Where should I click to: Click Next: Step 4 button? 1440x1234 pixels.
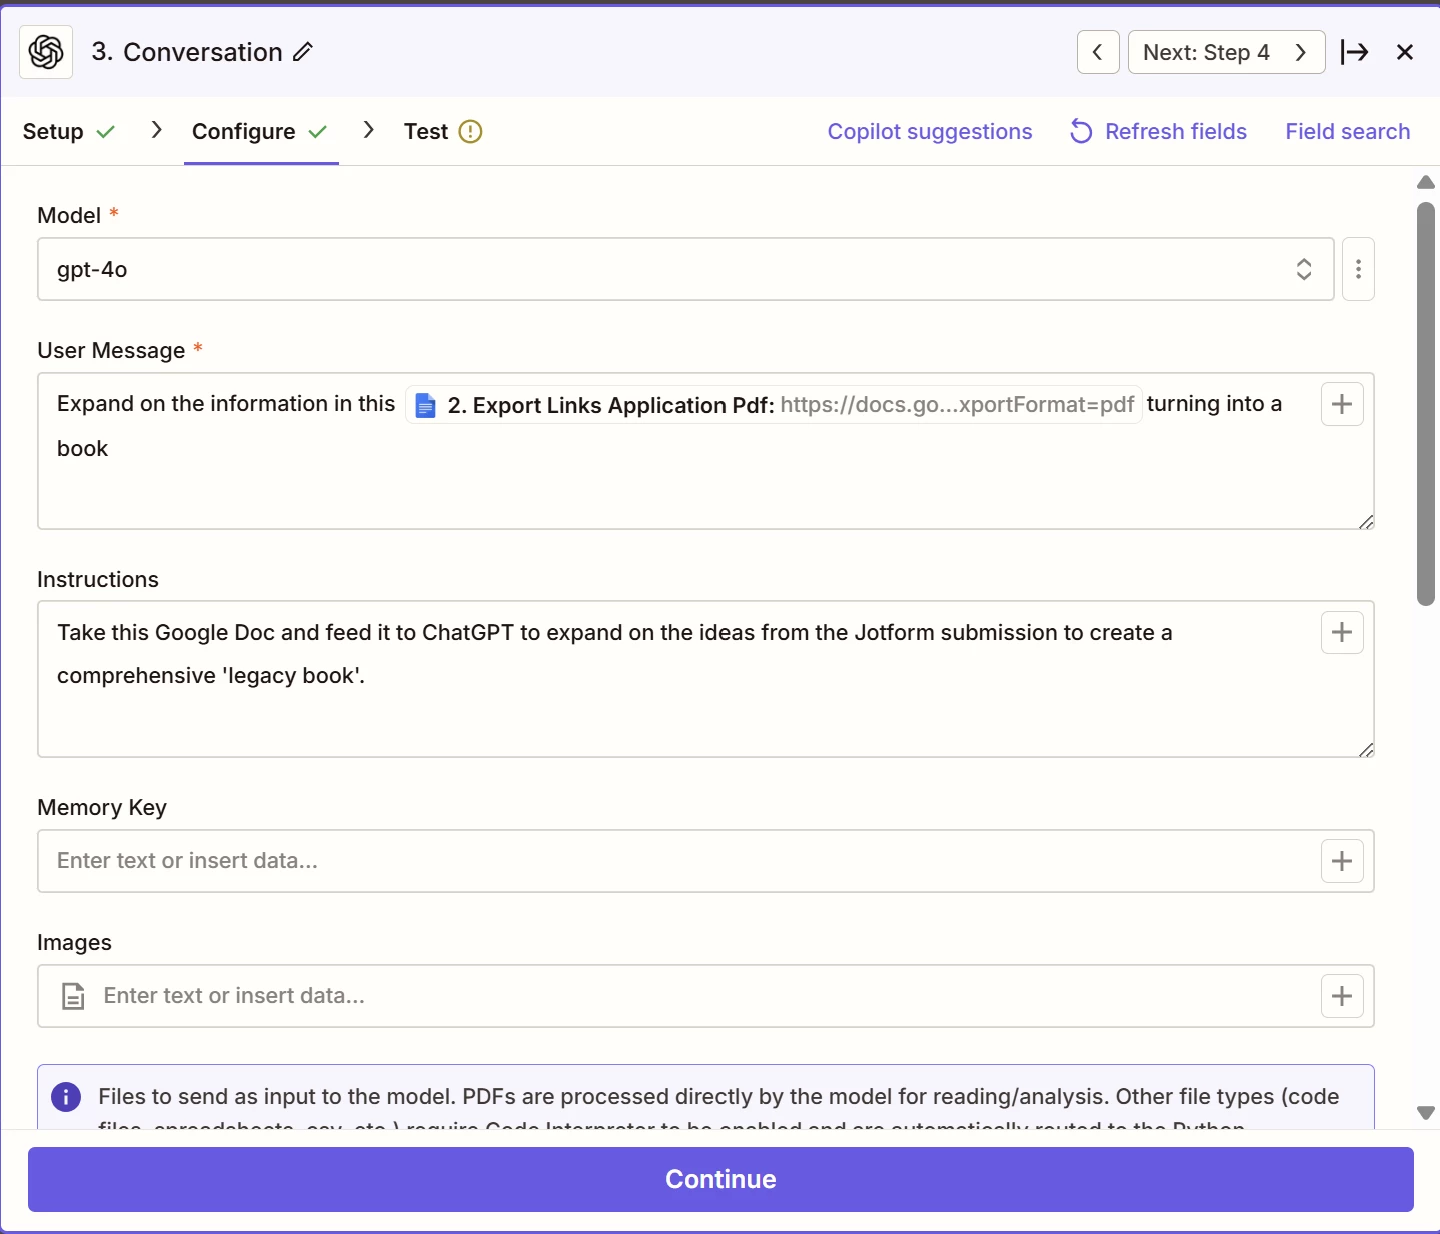[x=1226, y=52]
